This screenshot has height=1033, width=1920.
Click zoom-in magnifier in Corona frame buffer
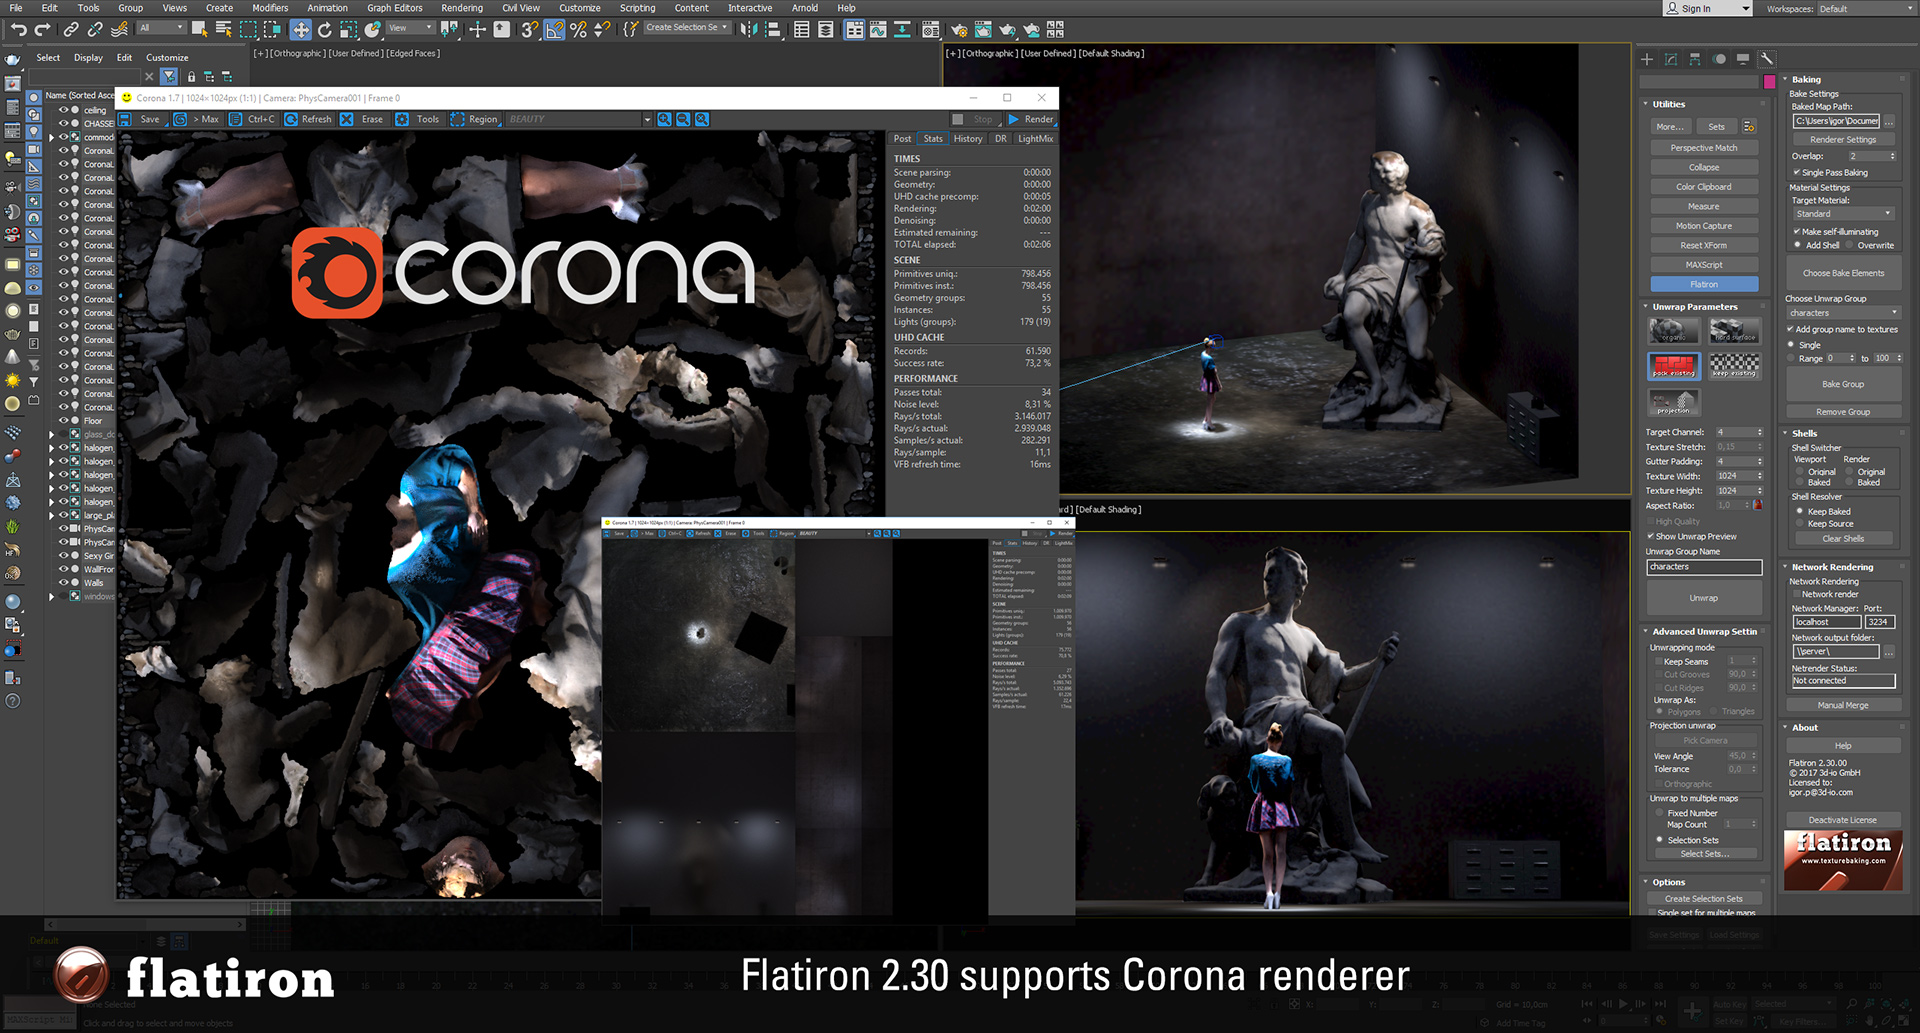(664, 119)
